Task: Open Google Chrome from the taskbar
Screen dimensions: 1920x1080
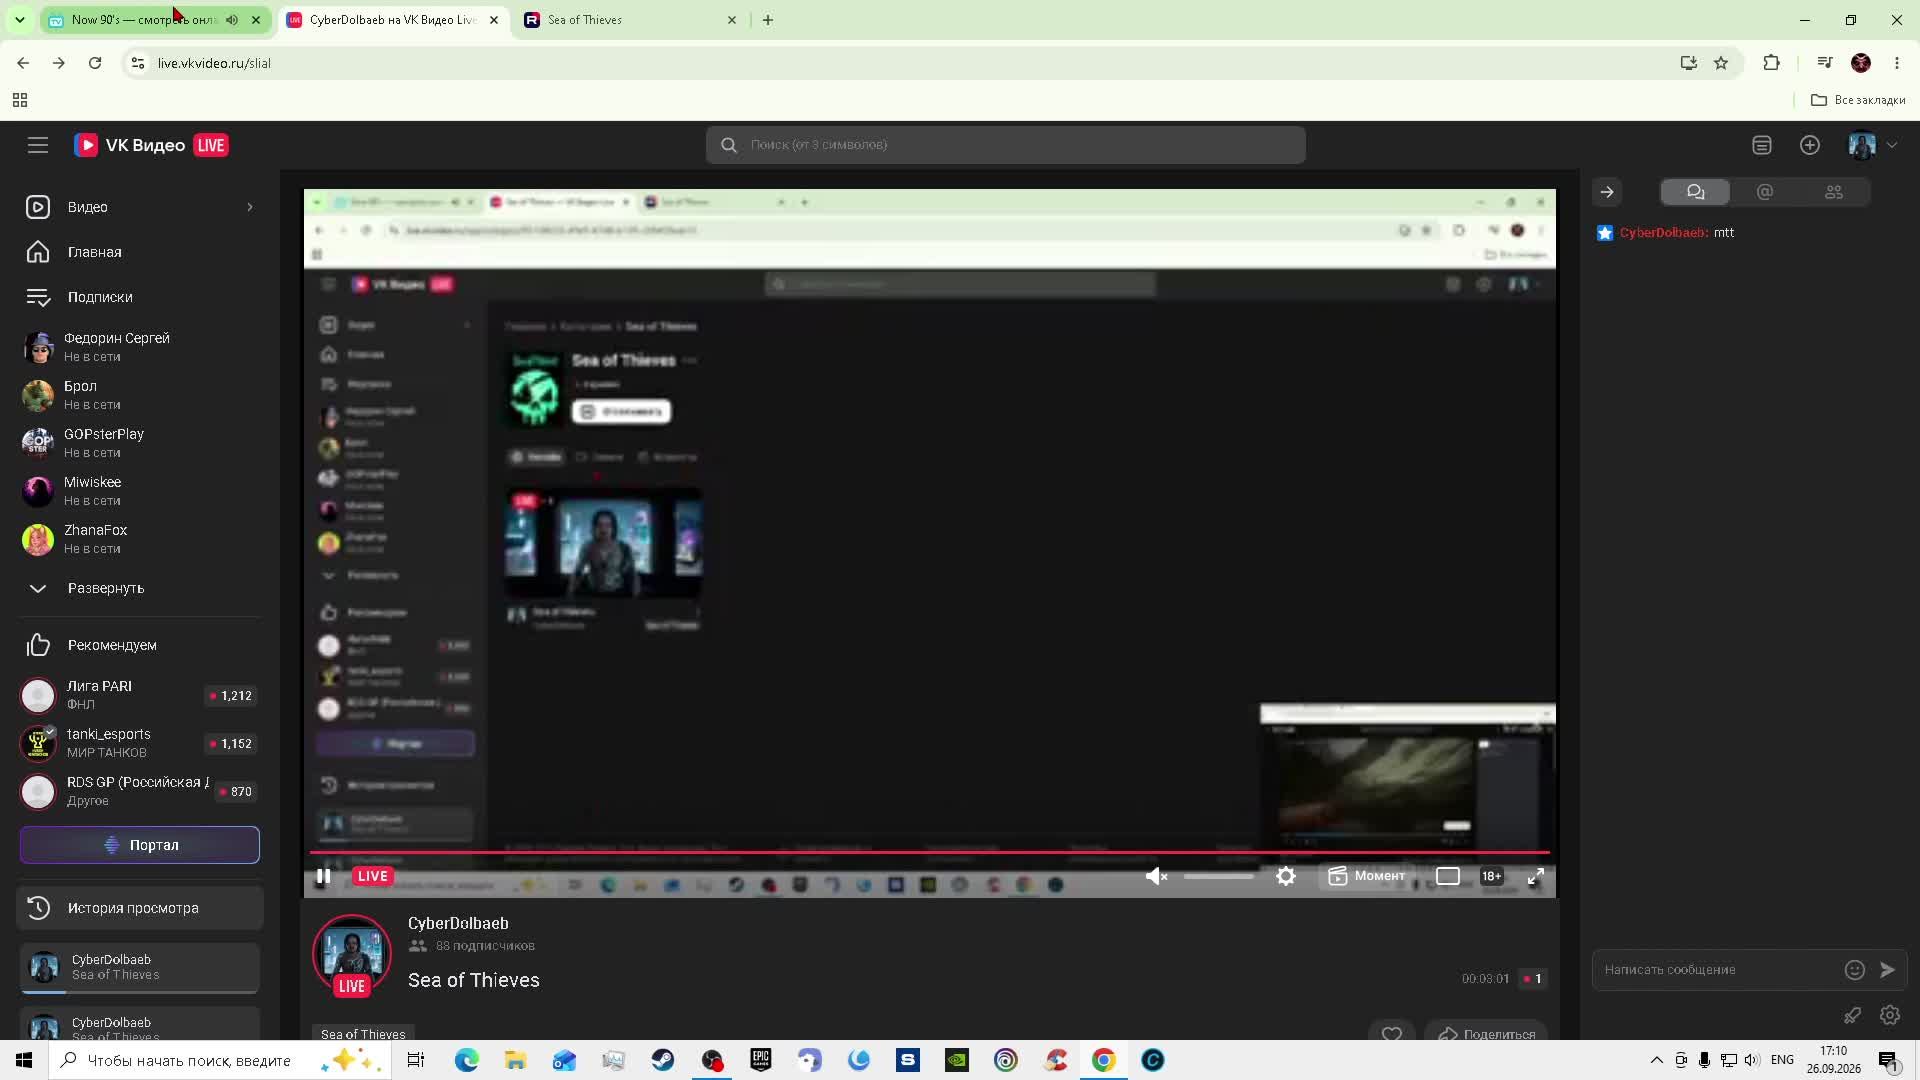Action: 1104,1060
